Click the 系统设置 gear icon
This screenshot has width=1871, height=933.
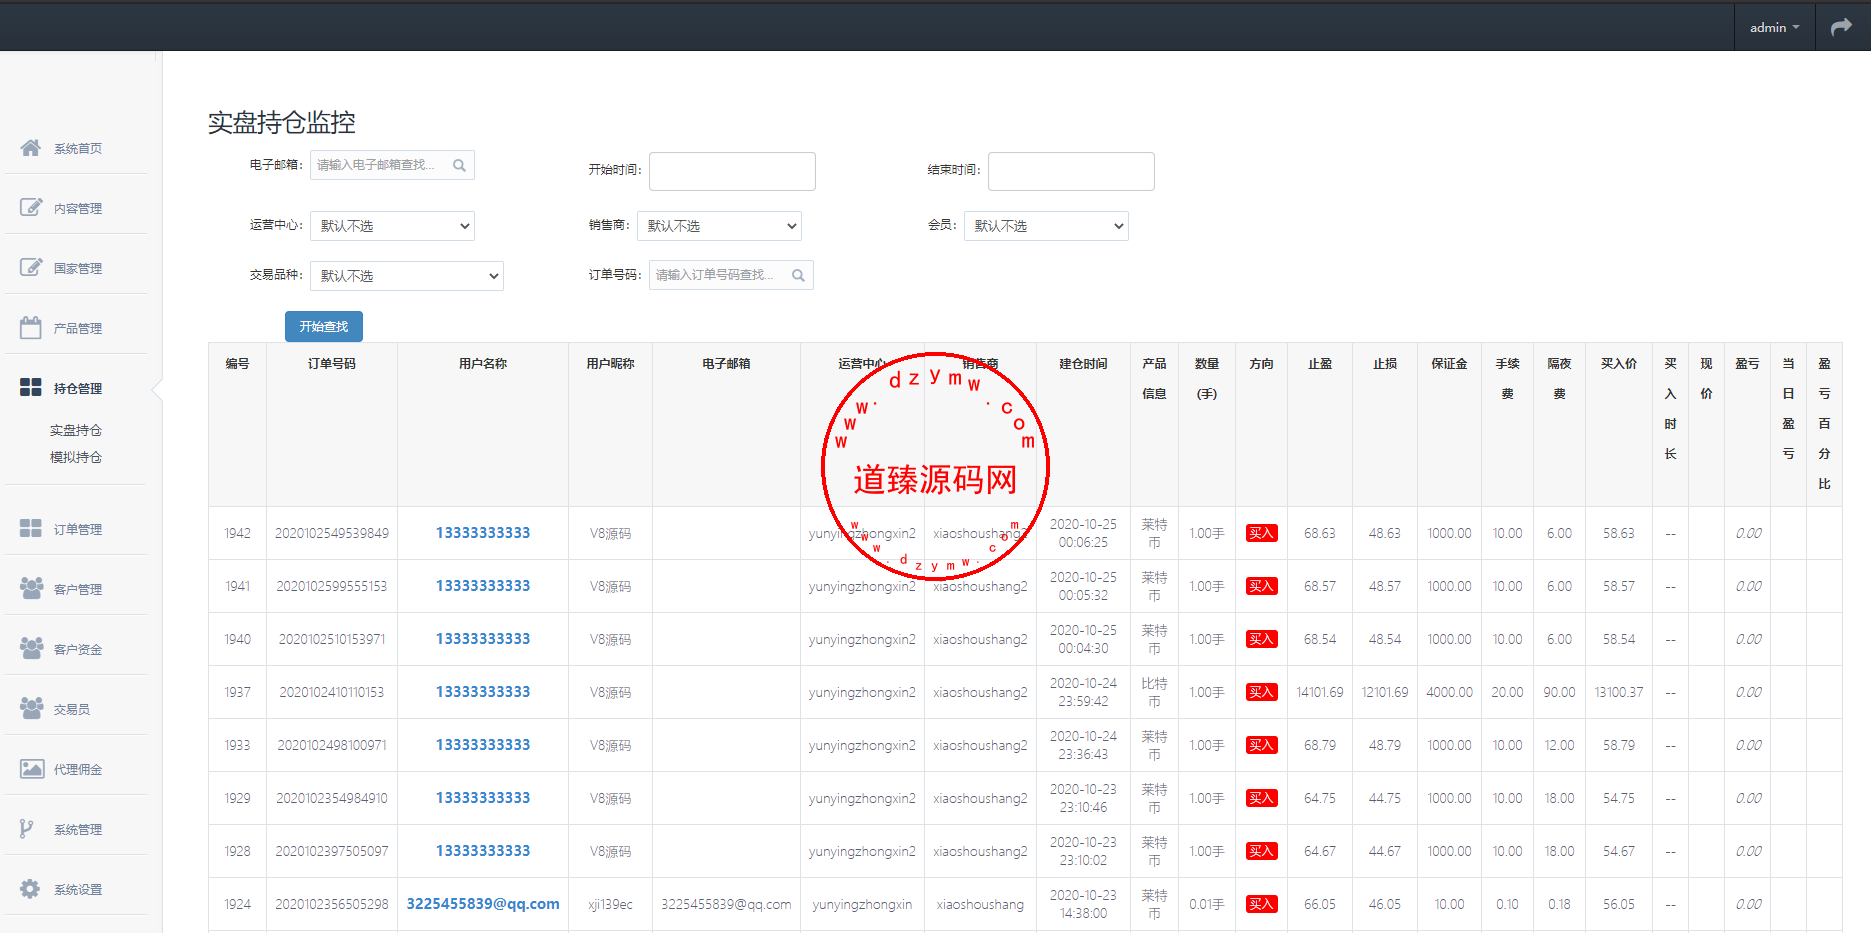[30, 888]
